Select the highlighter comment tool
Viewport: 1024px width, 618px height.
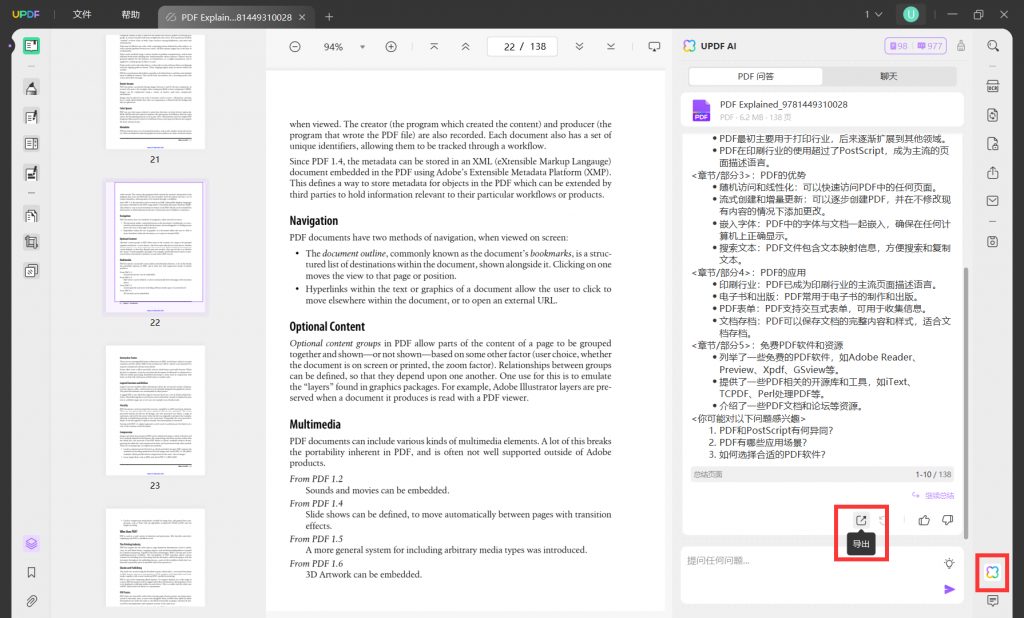(31, 88)
